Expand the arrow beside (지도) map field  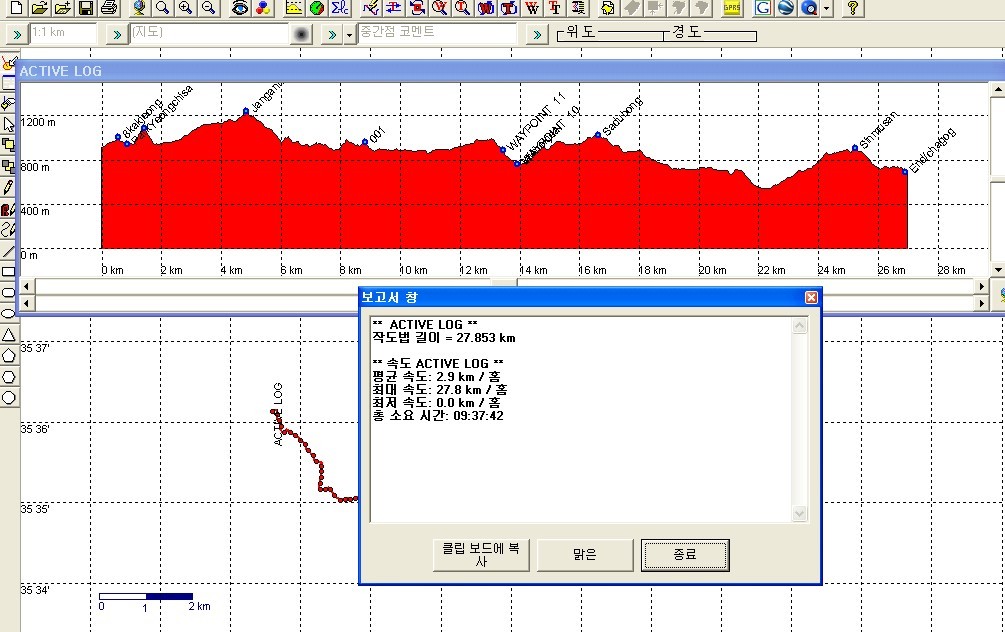click(x=117, y=35)
